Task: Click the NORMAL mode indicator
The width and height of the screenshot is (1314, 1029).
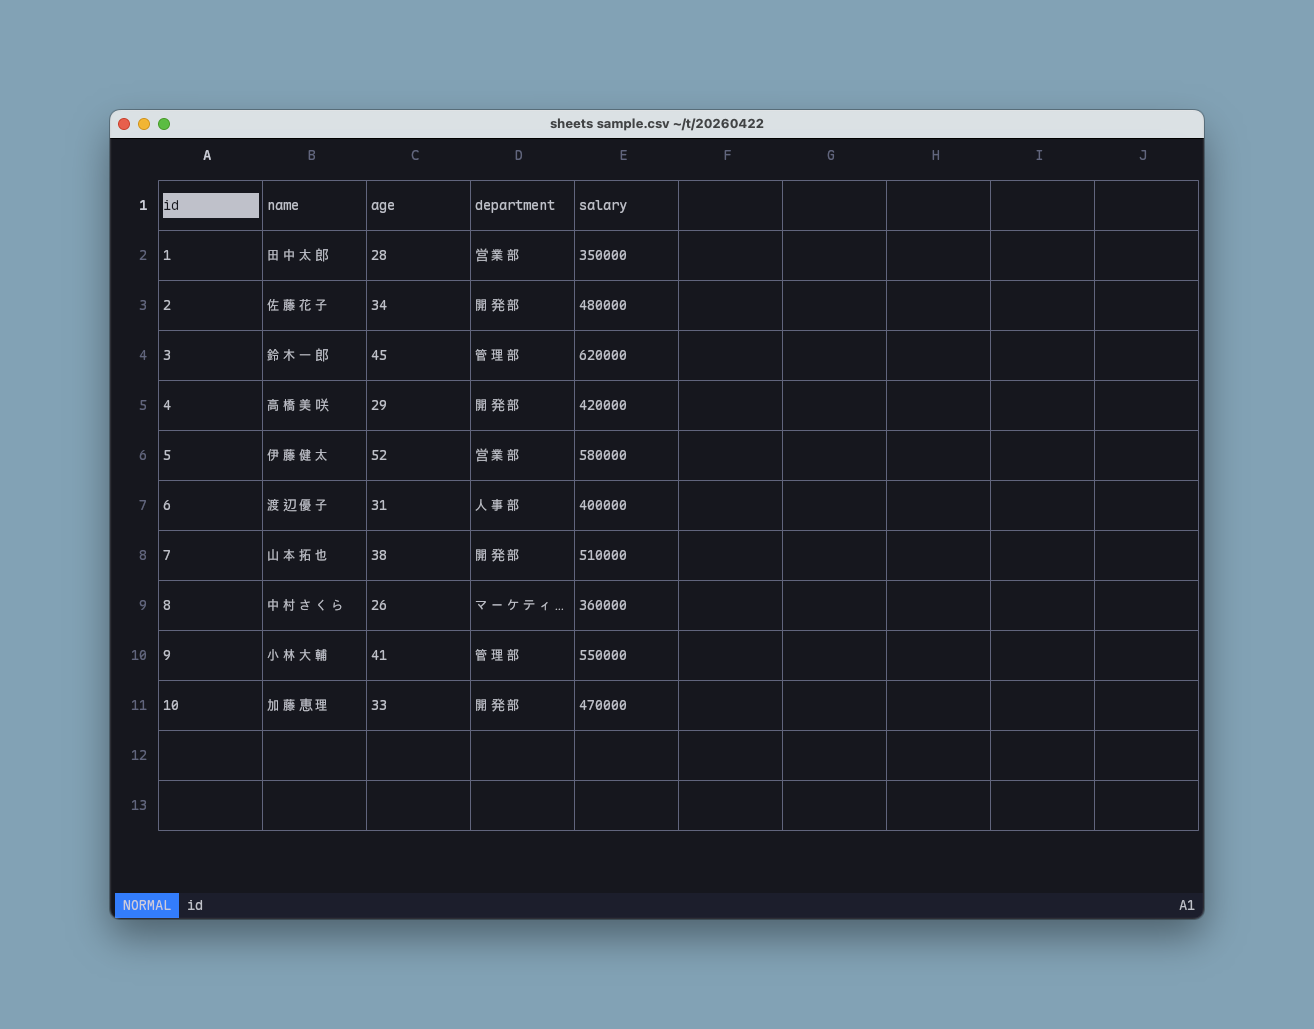Action: click(x=147, y=905)
